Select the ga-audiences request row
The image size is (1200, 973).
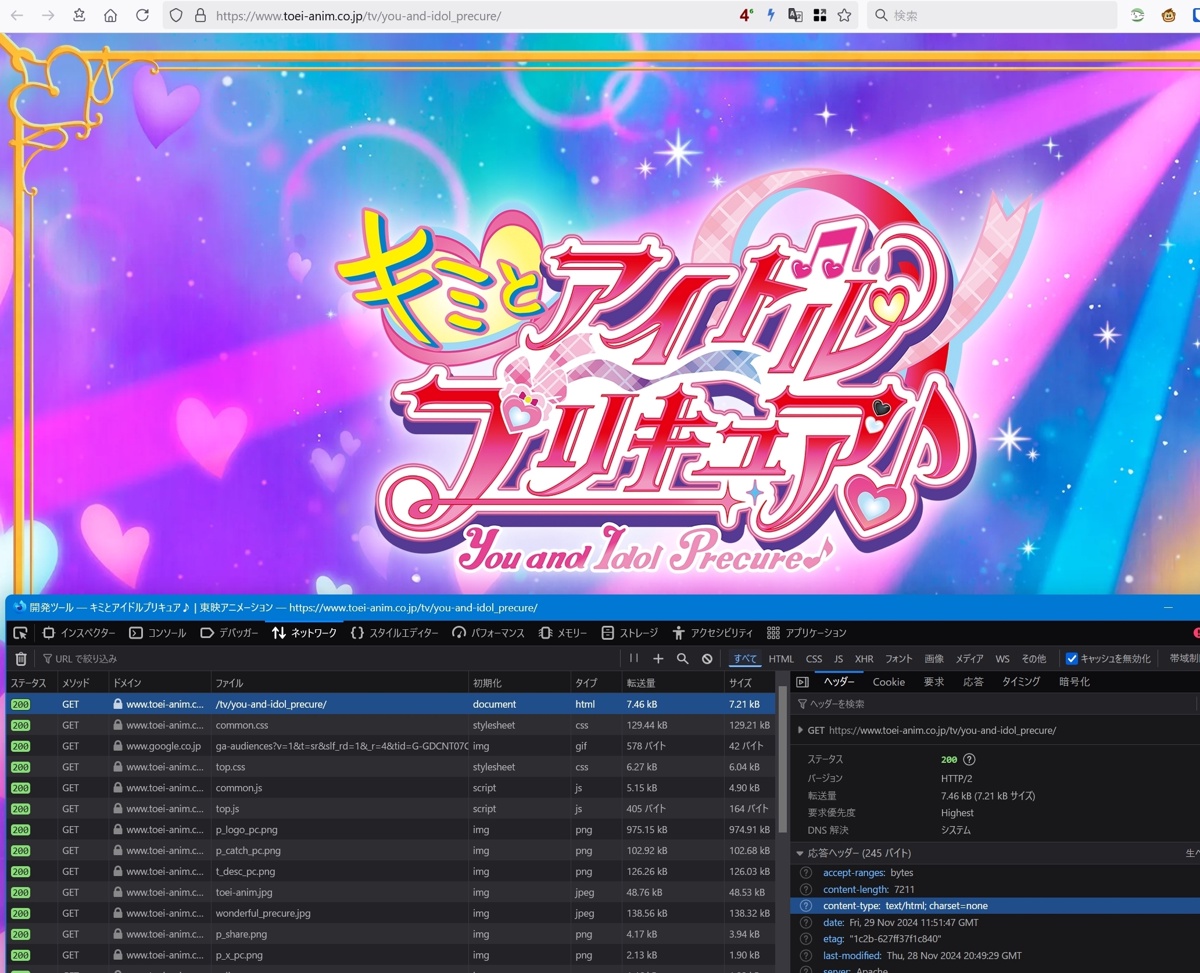(x=392, y=746)
